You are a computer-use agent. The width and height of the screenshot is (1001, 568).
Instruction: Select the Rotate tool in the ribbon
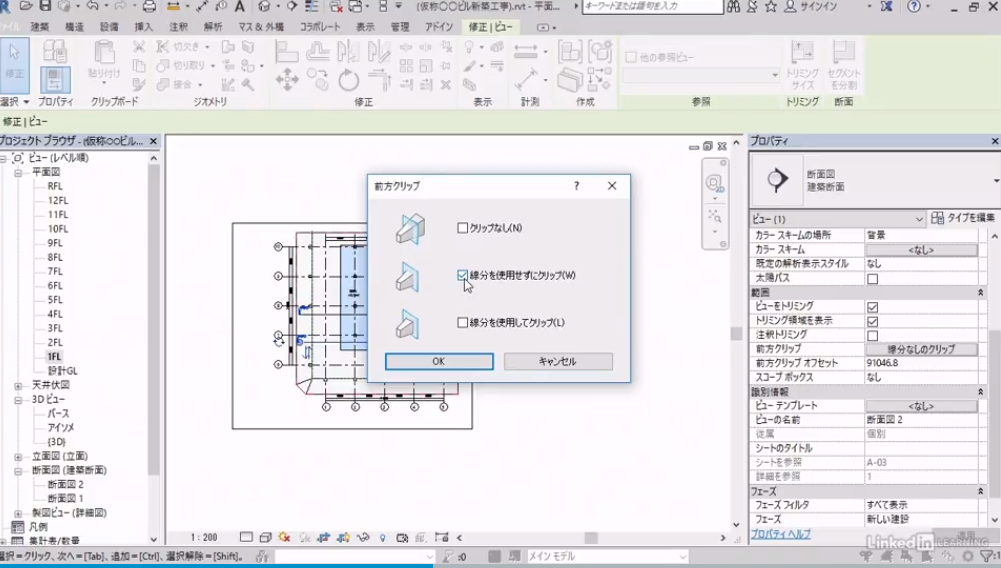[x=348, y=81]
